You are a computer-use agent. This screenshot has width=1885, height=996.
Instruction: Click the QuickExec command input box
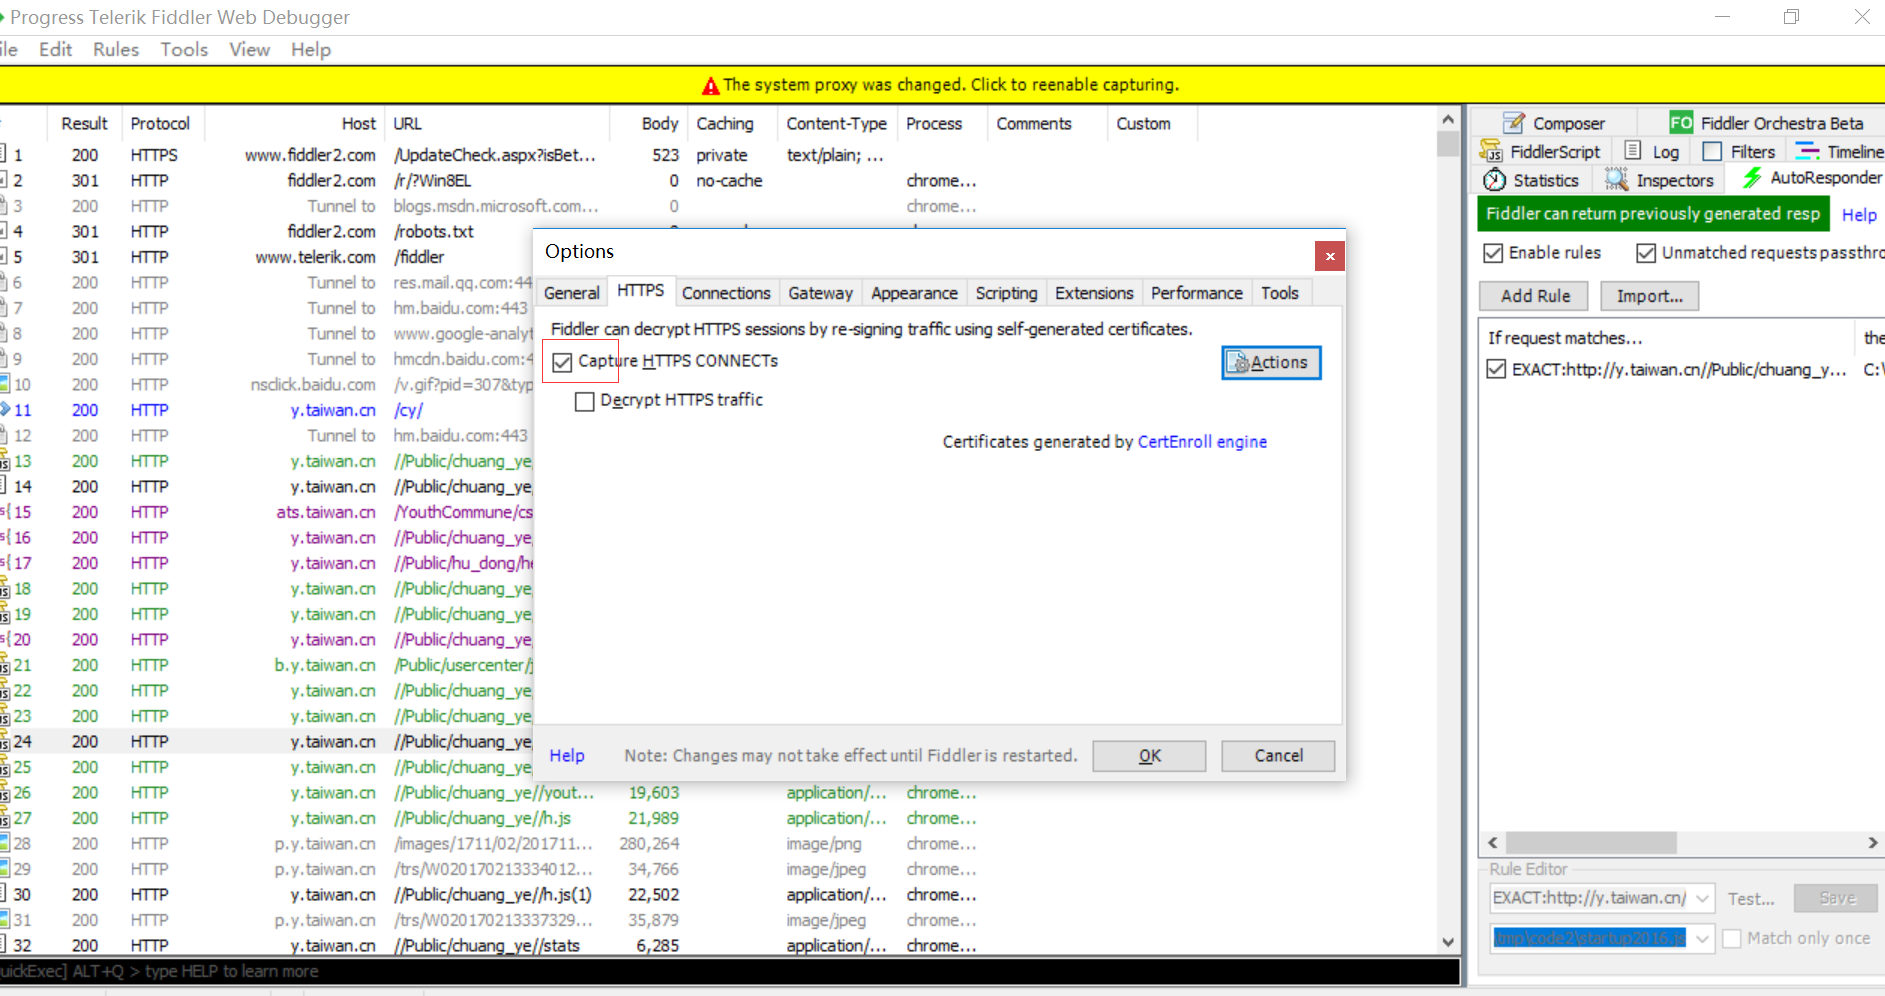coord(729,971)
